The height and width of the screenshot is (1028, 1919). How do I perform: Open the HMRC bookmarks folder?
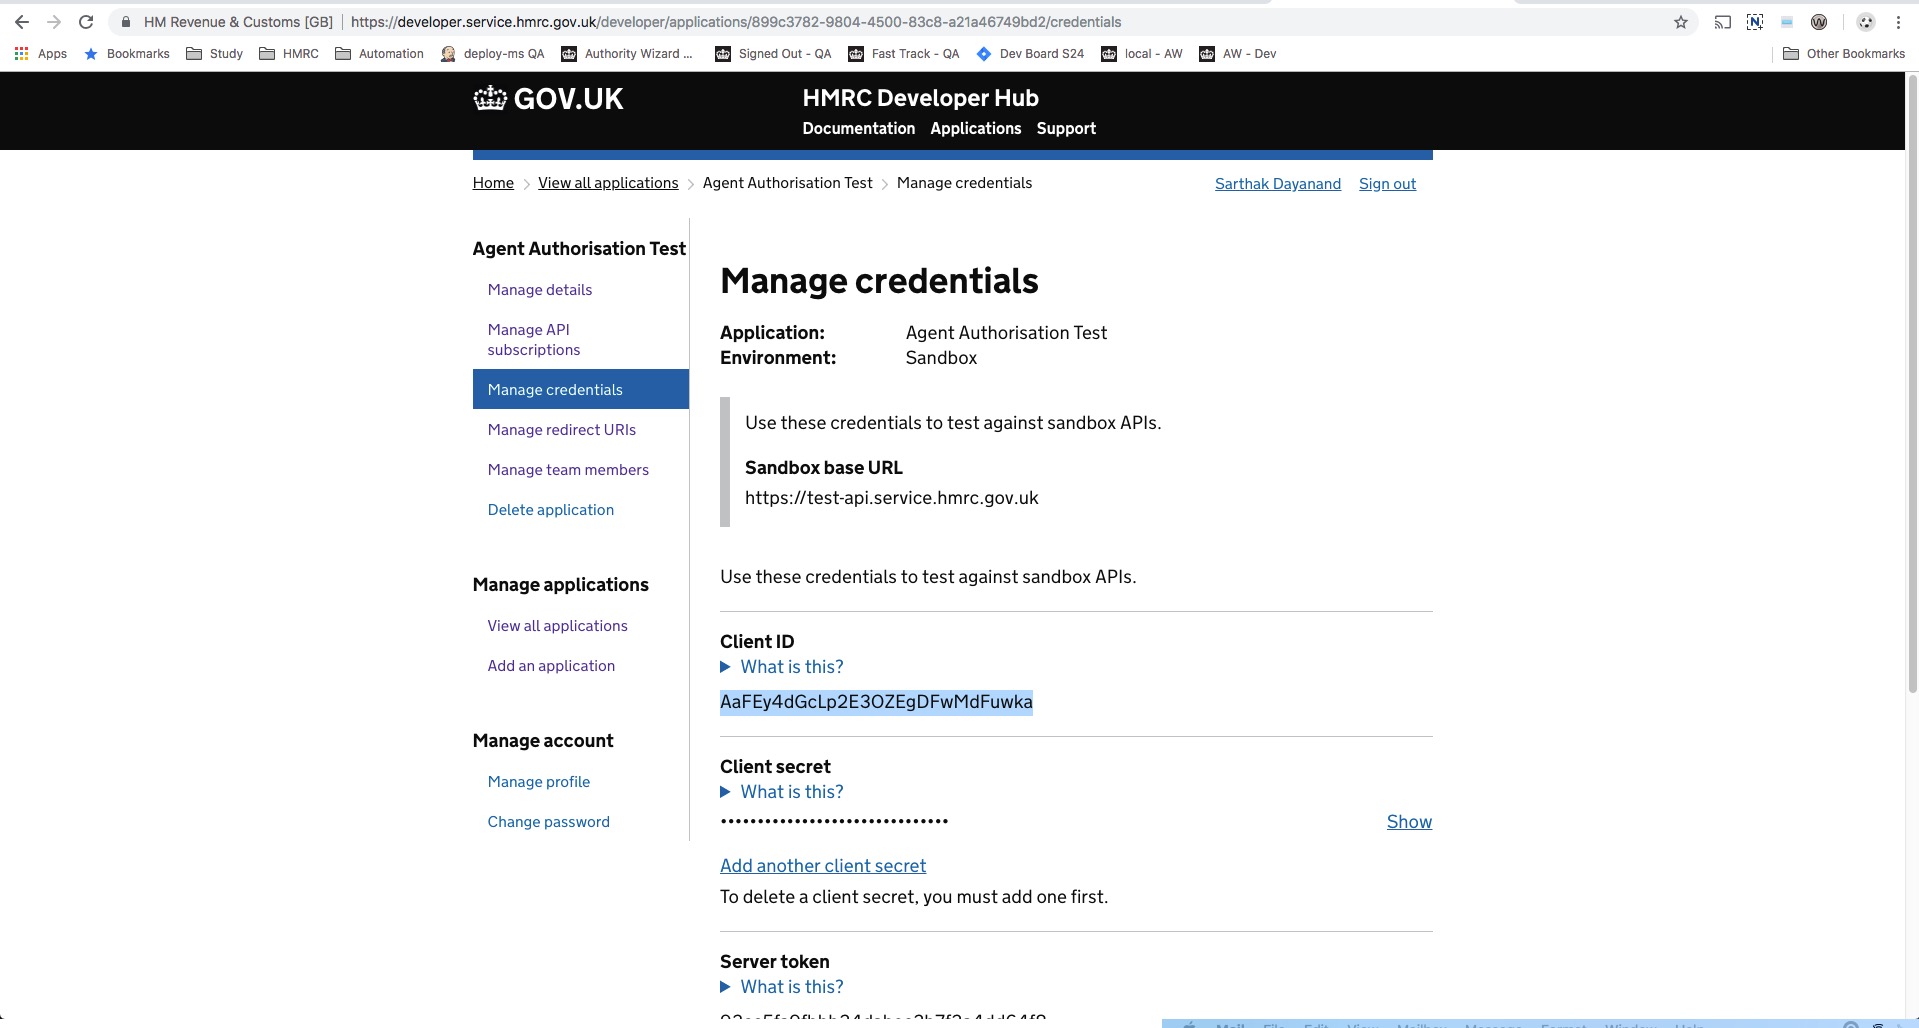[289, 54]
